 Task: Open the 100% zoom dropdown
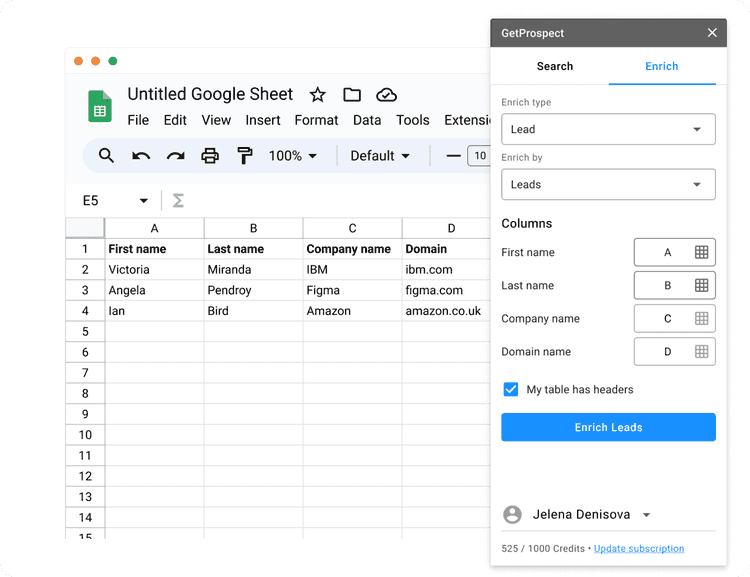point(293,156)
